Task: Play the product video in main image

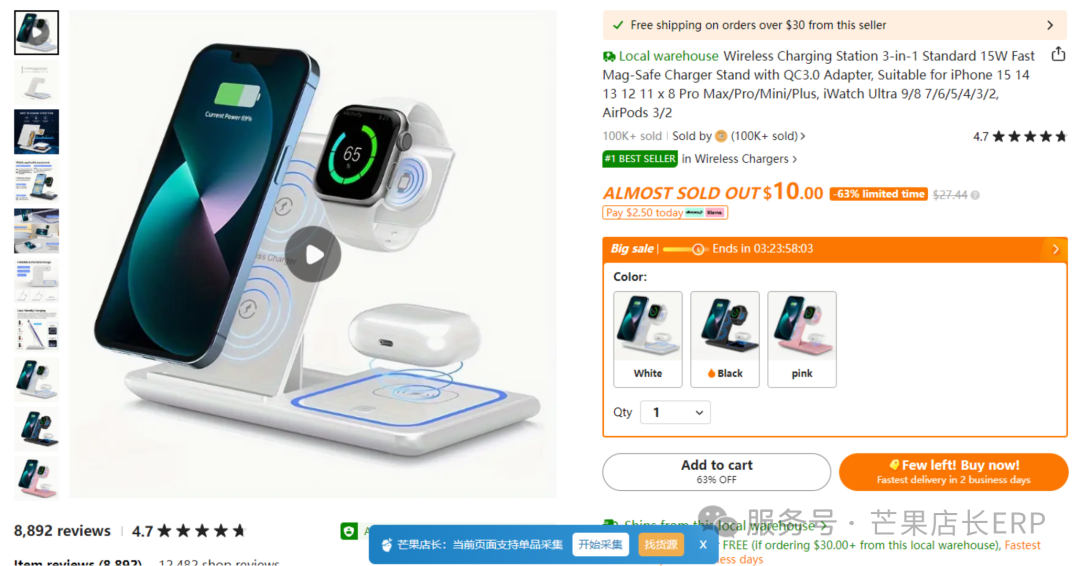Action: (x=313, y=254)
